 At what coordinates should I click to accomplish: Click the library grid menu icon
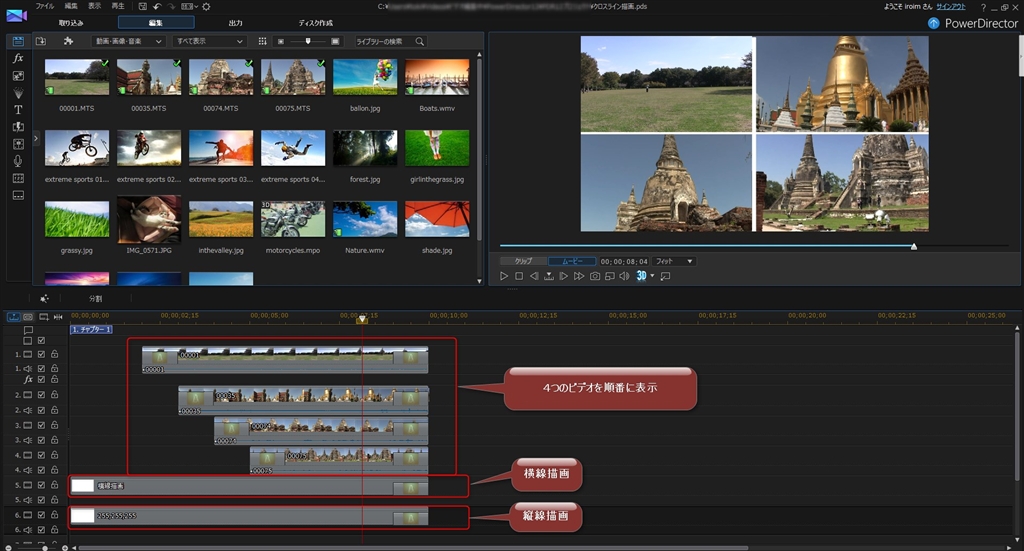[x=263, y=41]
